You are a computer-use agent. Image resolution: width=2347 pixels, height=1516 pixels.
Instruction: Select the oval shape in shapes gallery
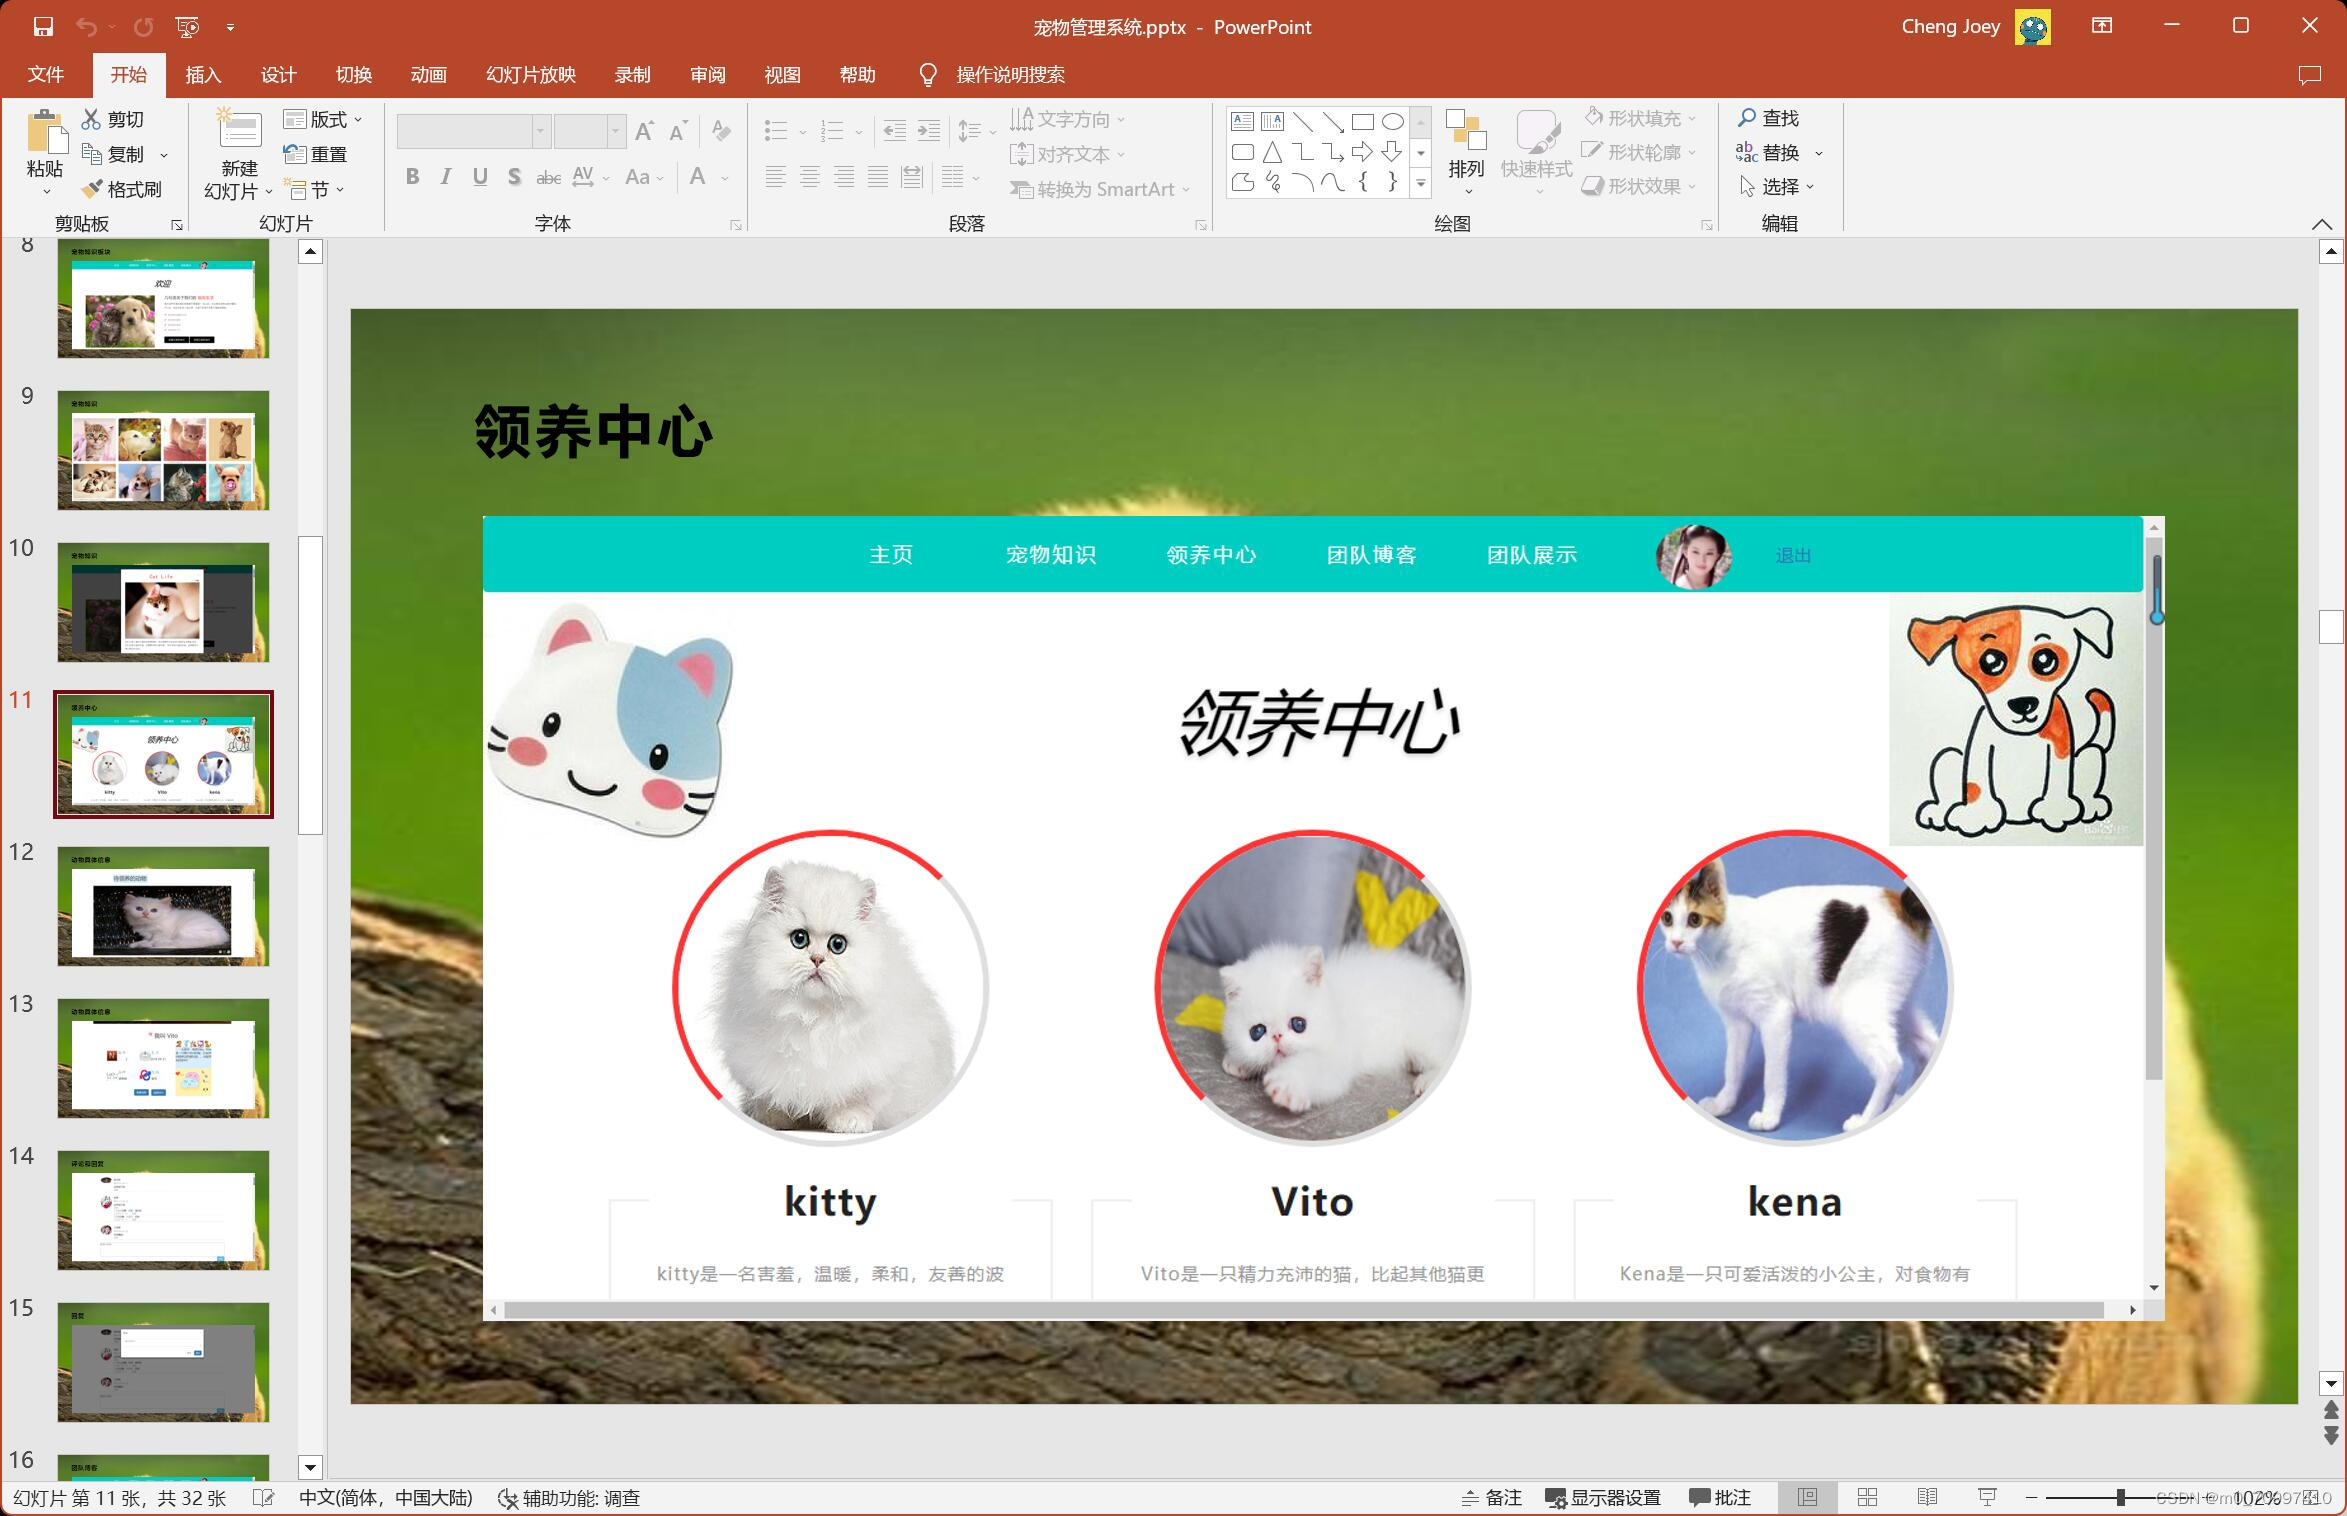[1392, 122]
